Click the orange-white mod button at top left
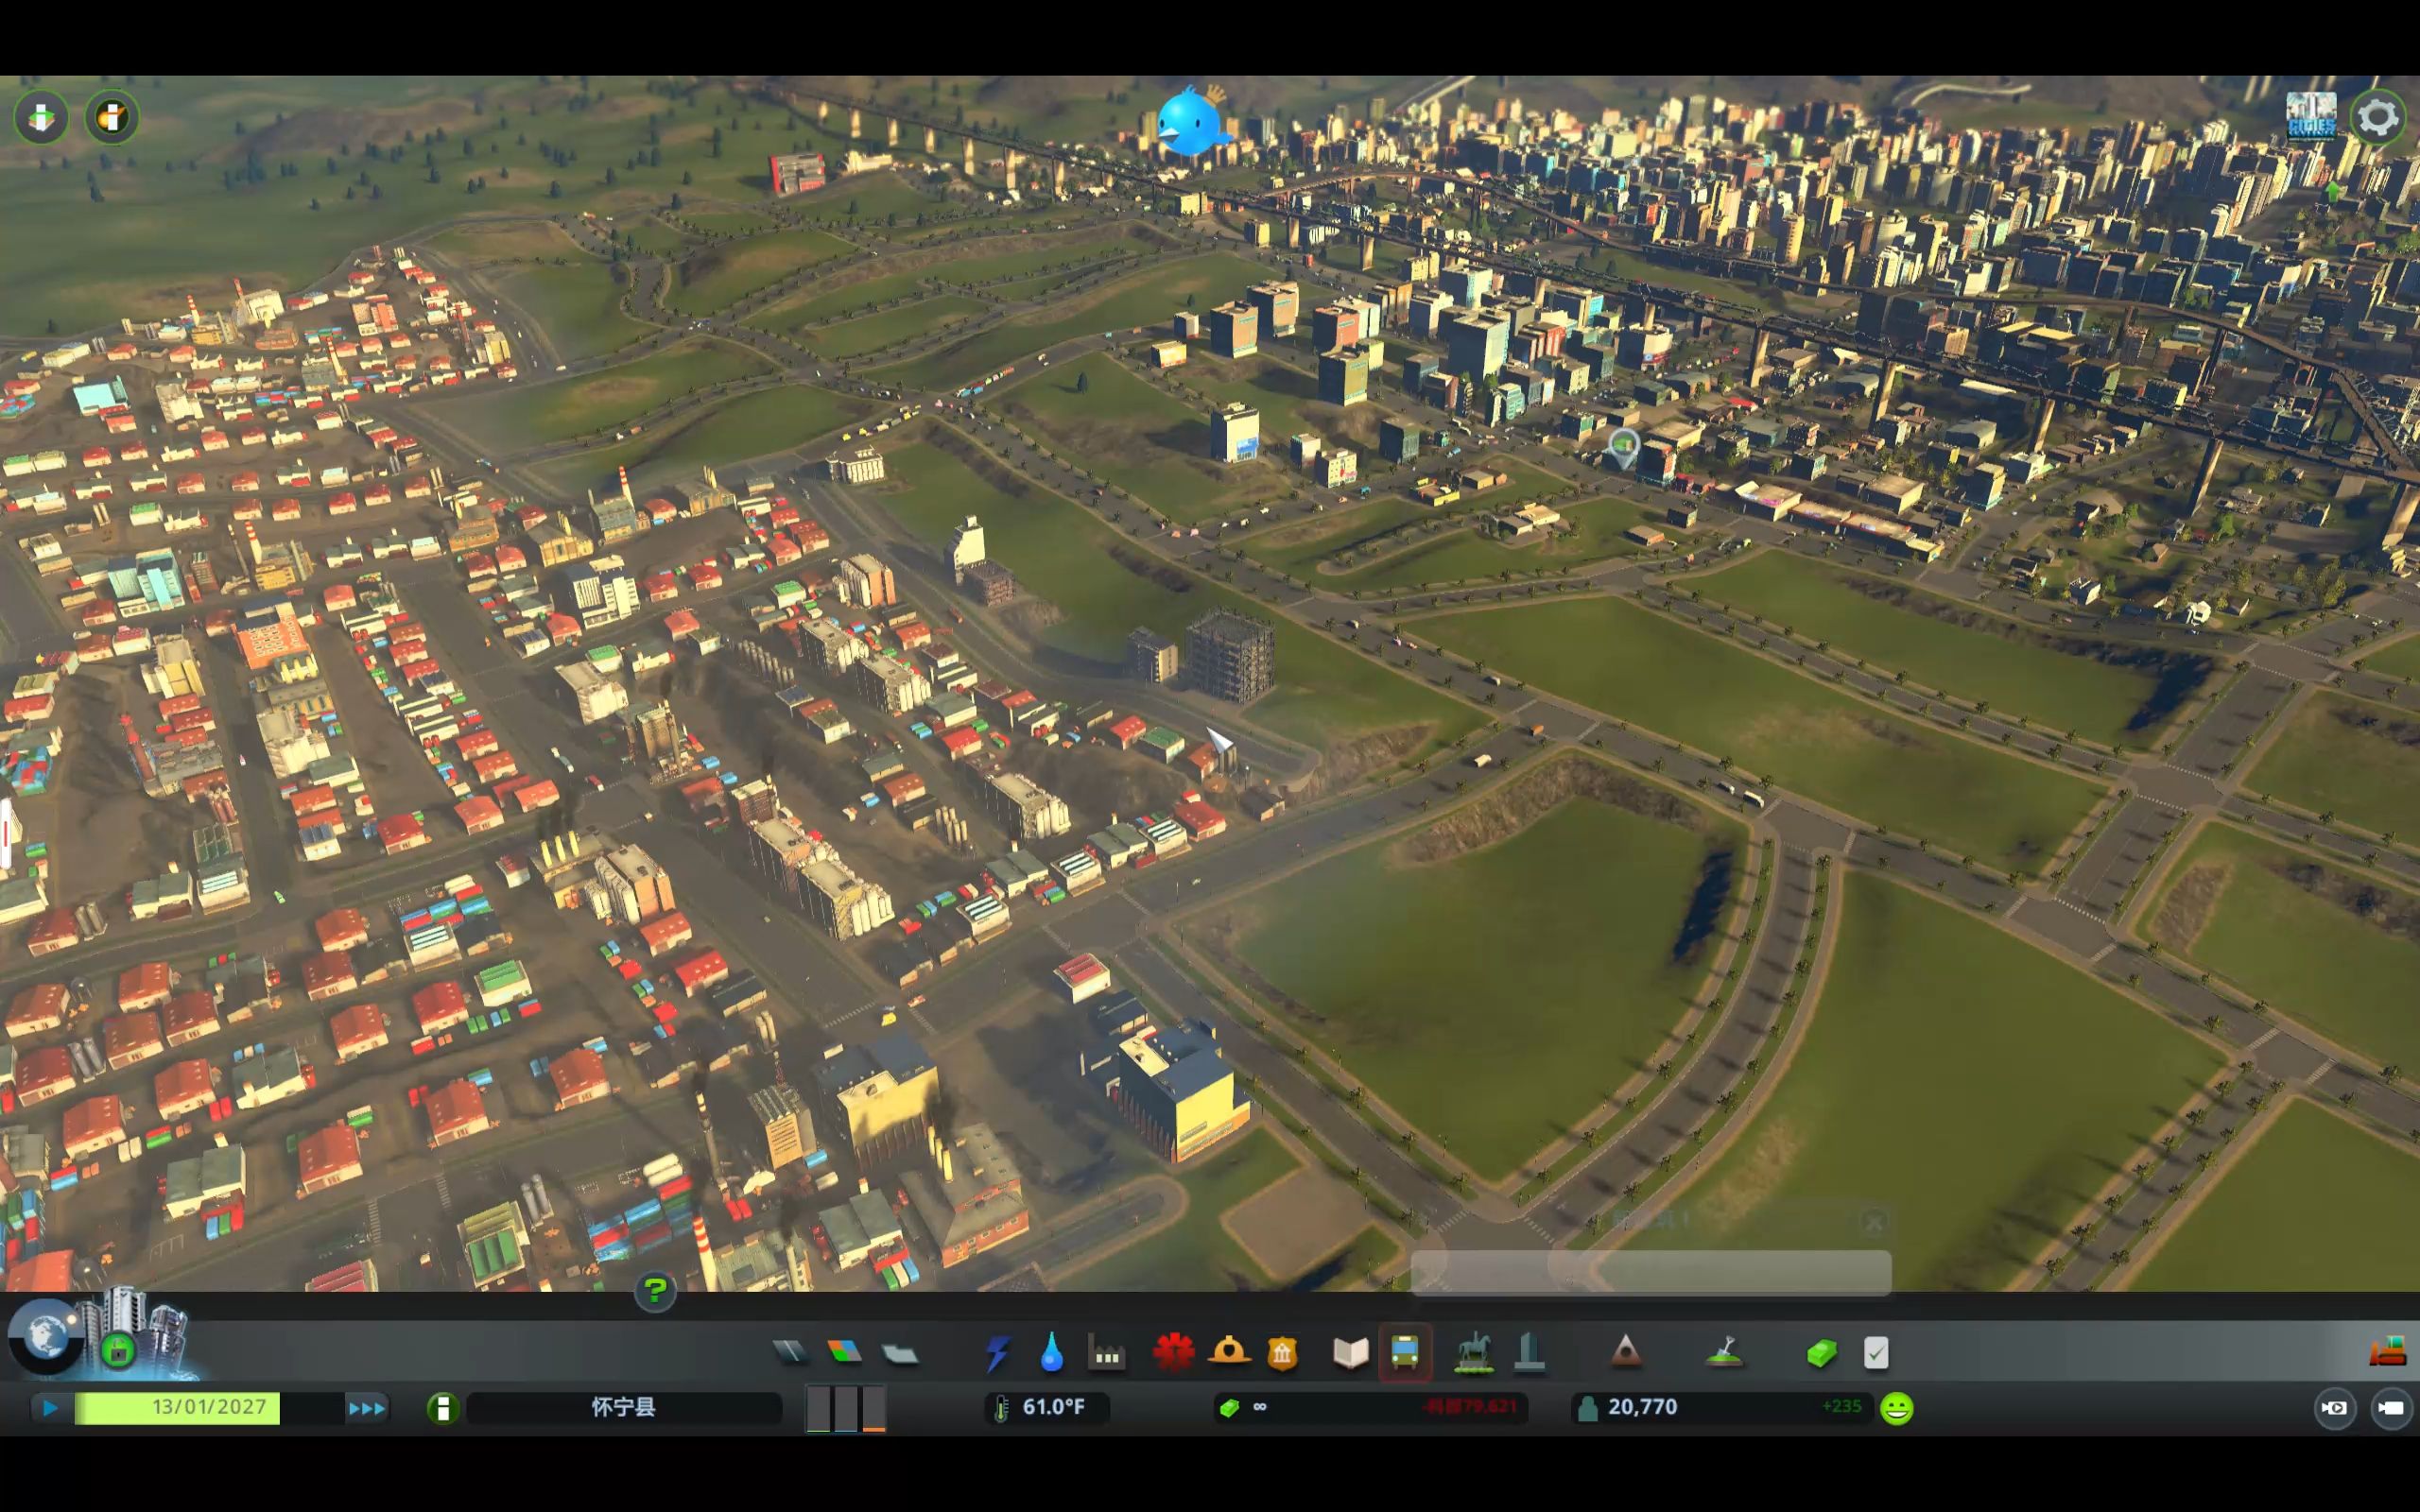Screen dimensions: 2420x1512 pyautogui.click(x=111, y=117)
